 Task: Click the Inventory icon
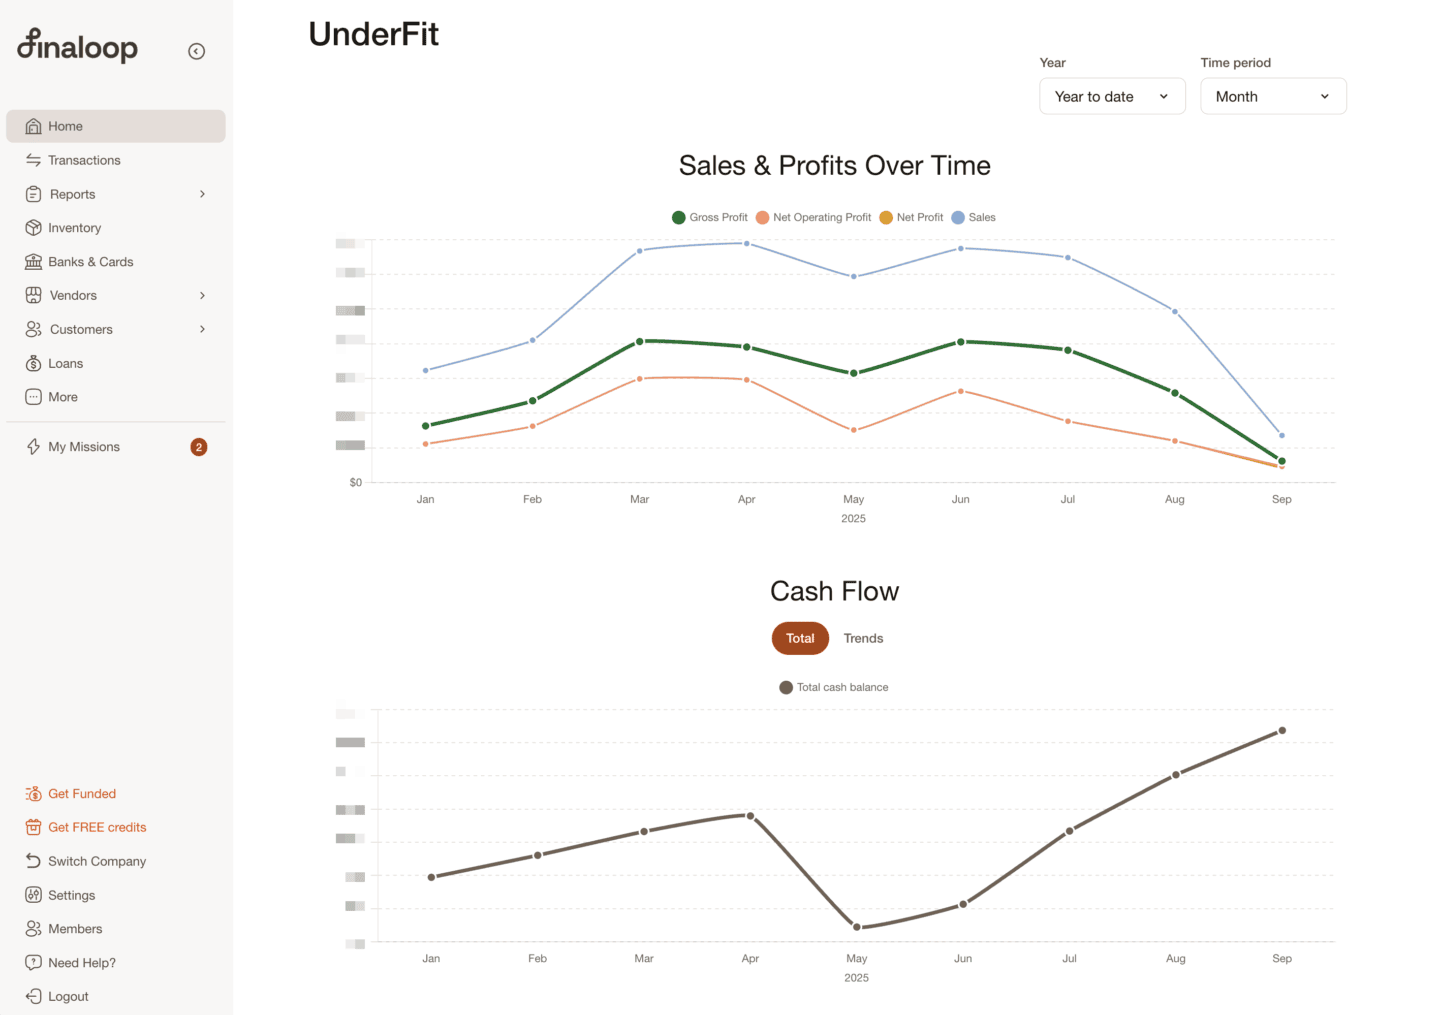click(33, 227)
